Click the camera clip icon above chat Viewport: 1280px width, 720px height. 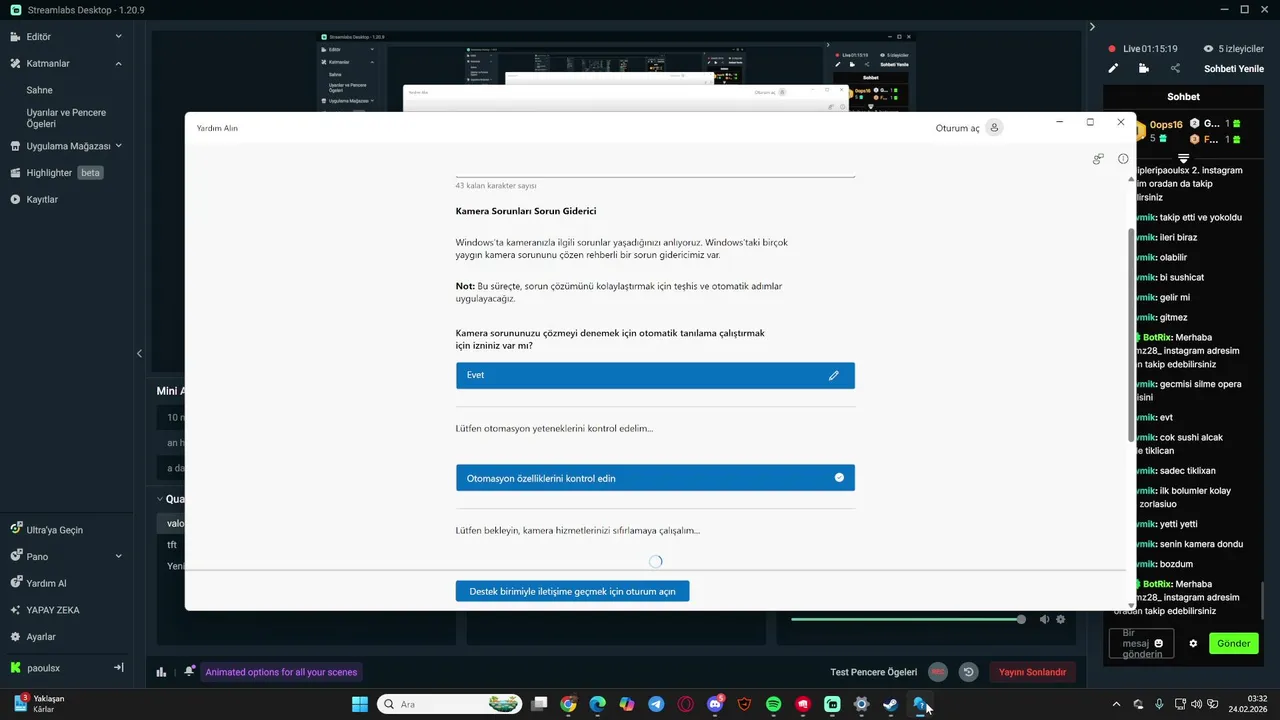[1144, 68]
